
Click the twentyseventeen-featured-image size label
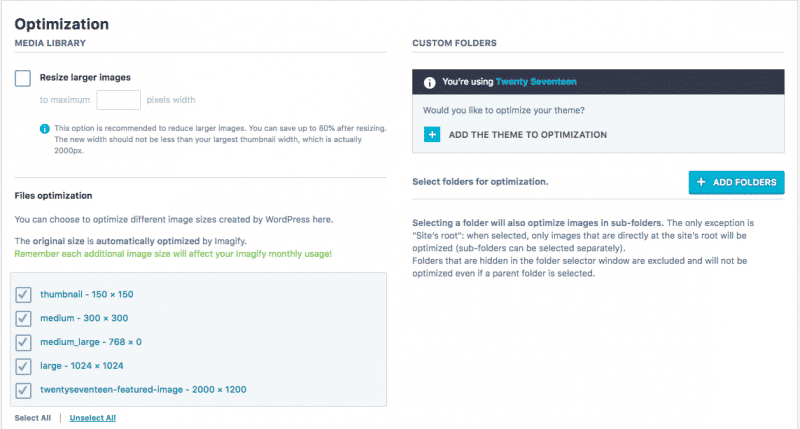pyautogui.click(x=143, y=390)
